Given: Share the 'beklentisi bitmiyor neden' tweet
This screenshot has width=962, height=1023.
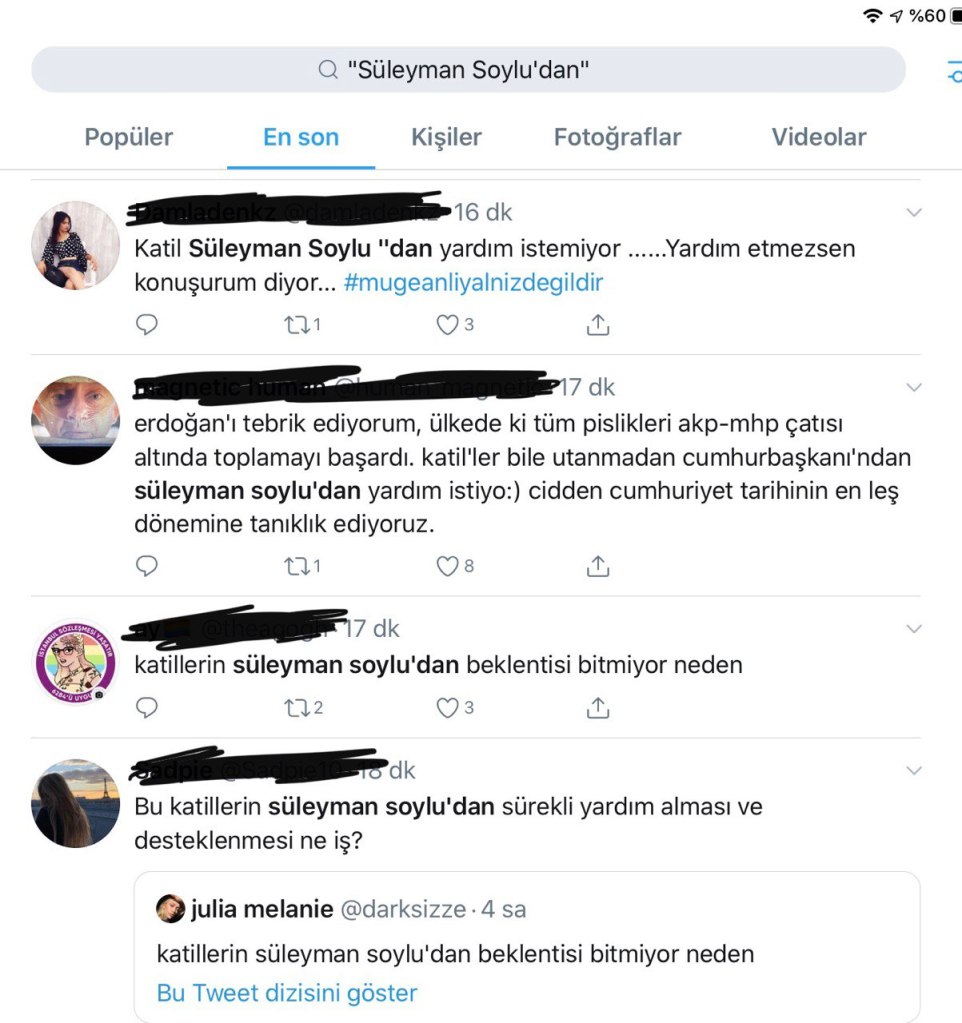Looking at the screenshot, I should (597, 708).
